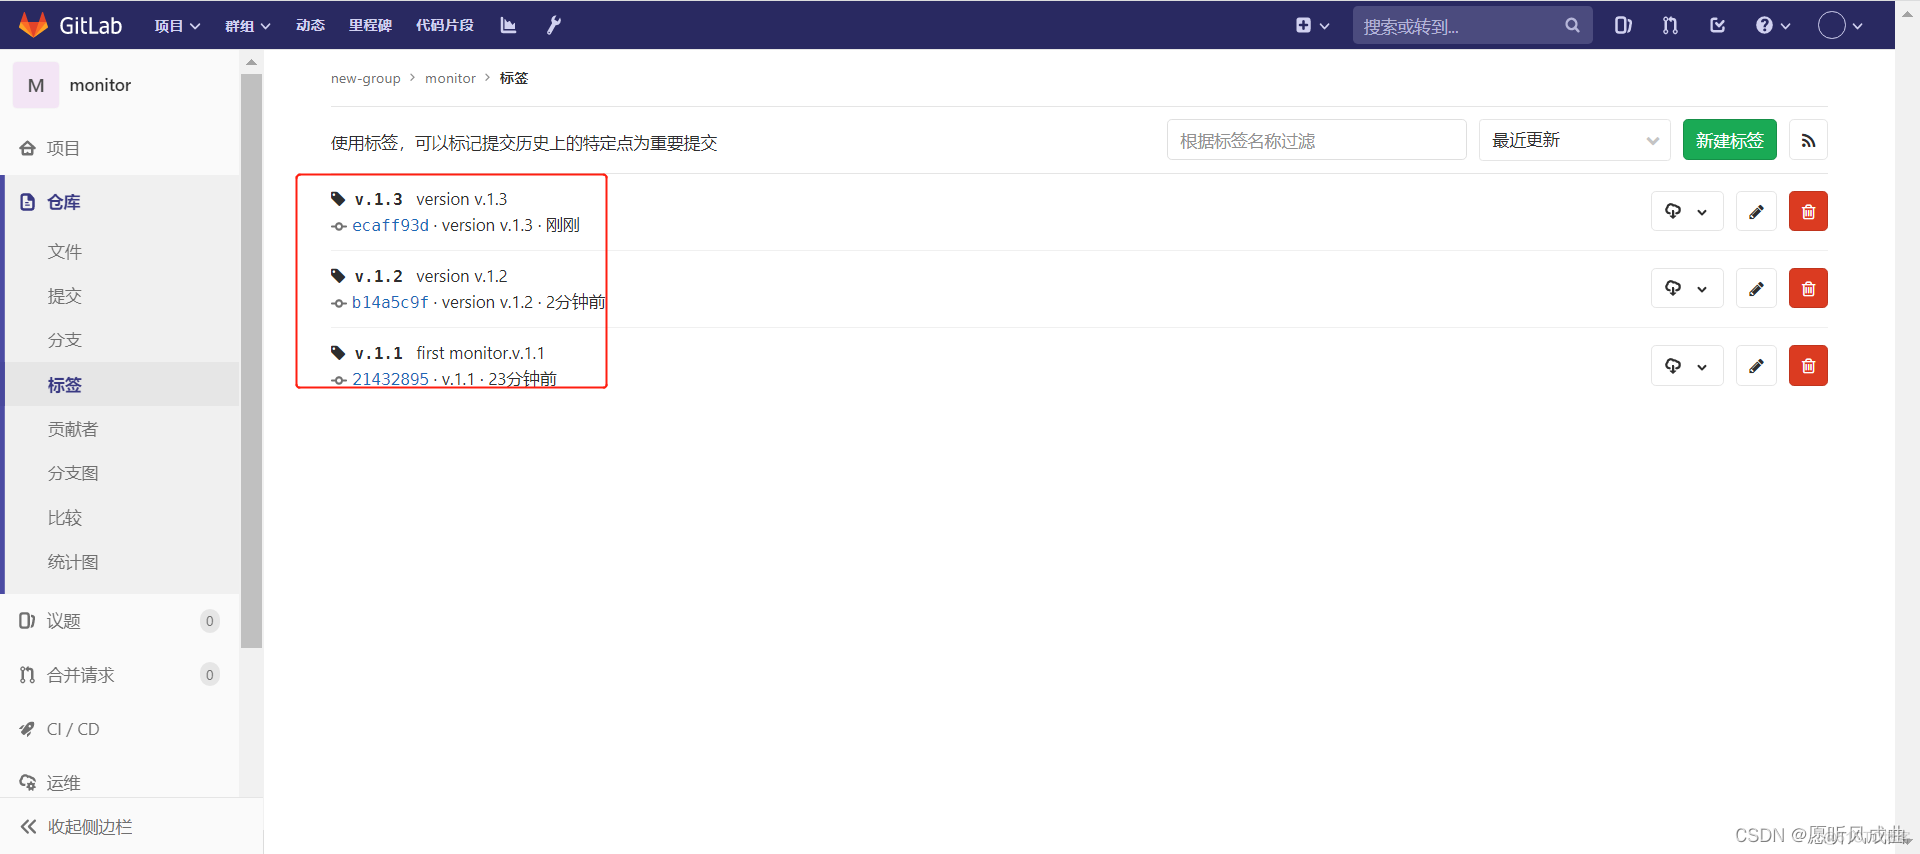Open tag v.1.1 link
This screenshot has width=1920, height=854.
(x=378, y=353)
